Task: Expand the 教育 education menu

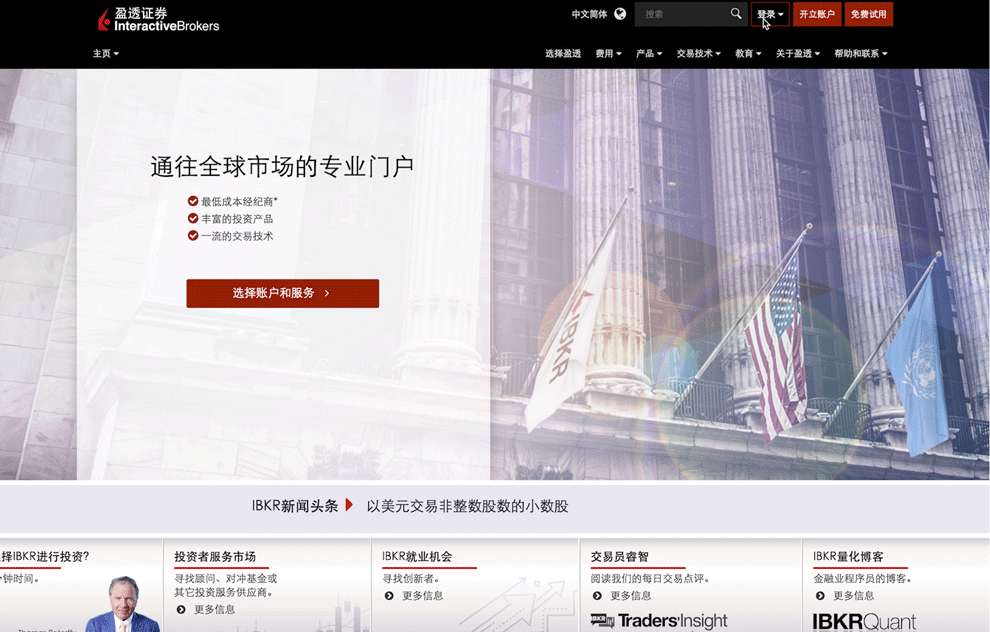Action: pyautogui.click(x=748, y=54)
